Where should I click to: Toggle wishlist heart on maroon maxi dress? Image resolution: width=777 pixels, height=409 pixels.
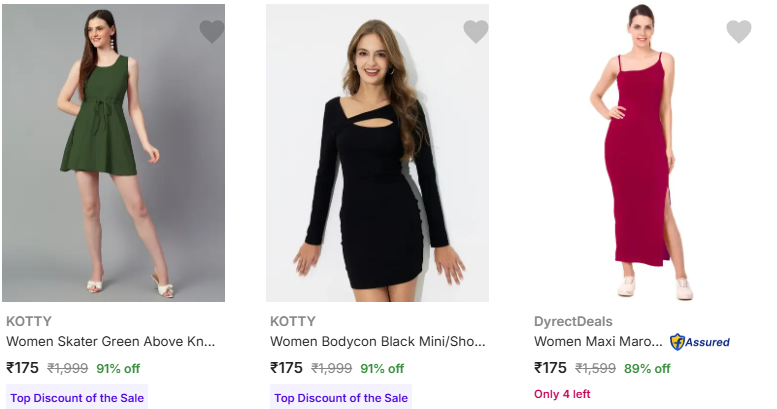pos(738,32)
